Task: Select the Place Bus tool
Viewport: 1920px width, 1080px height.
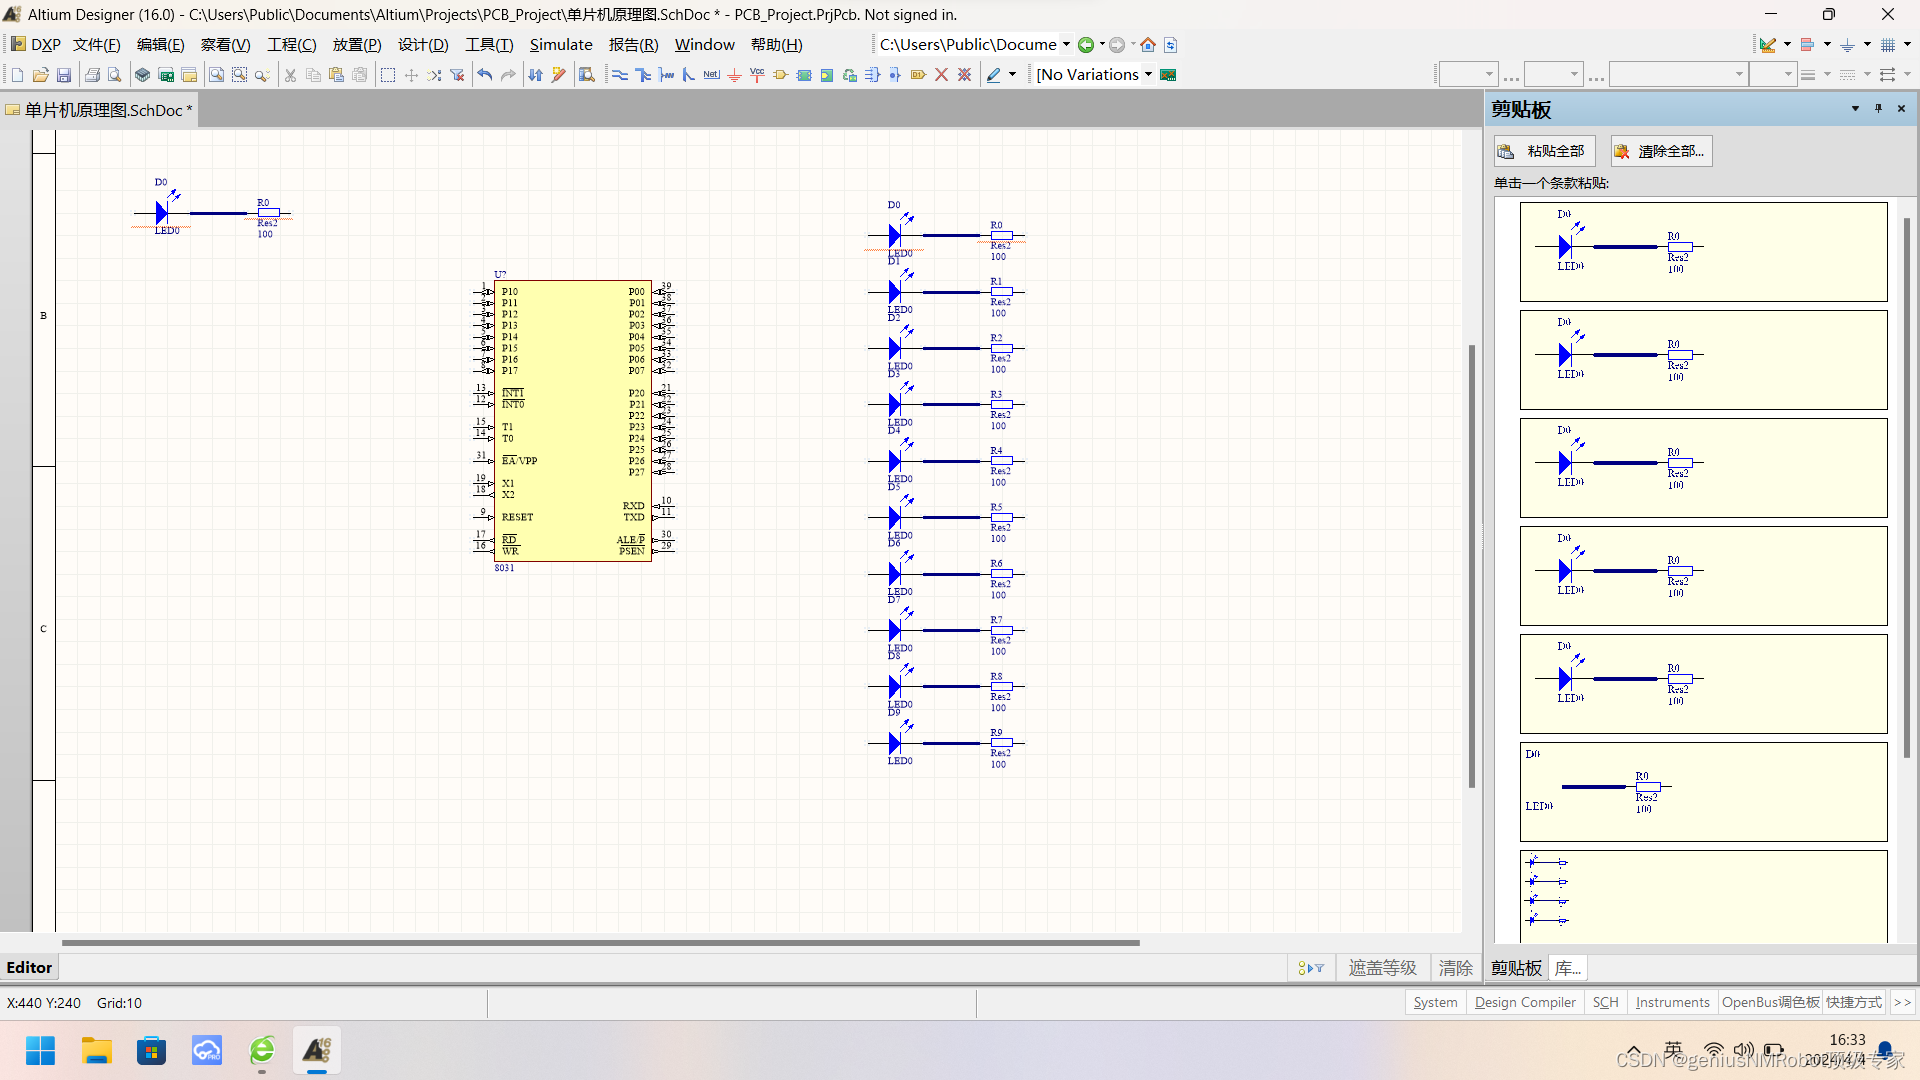Action: pos(644,74)
